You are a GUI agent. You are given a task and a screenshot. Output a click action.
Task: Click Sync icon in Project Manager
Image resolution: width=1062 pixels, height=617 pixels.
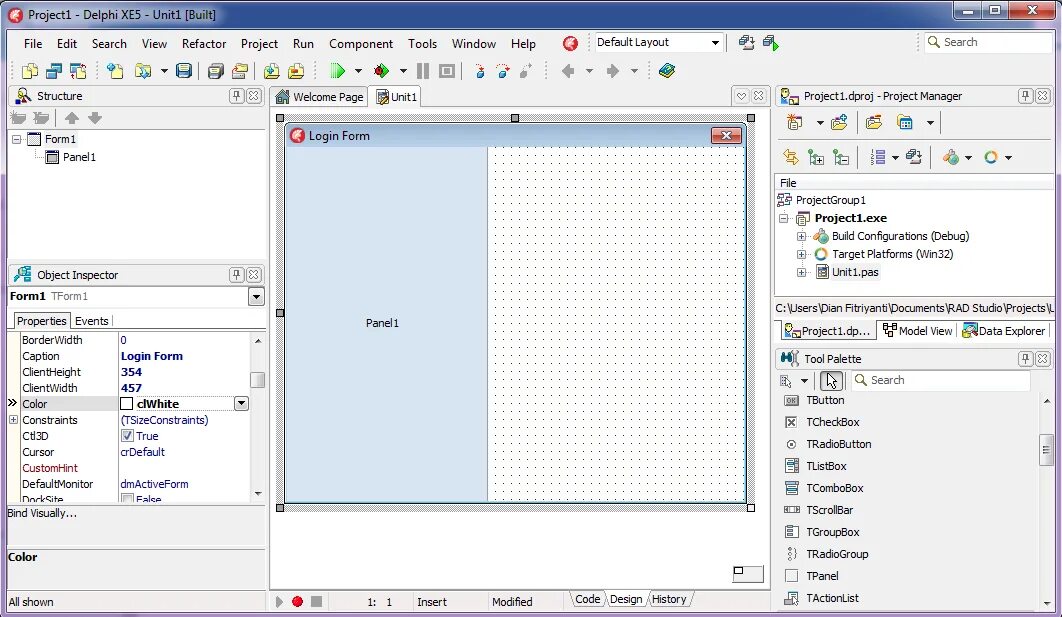[790, 157]
